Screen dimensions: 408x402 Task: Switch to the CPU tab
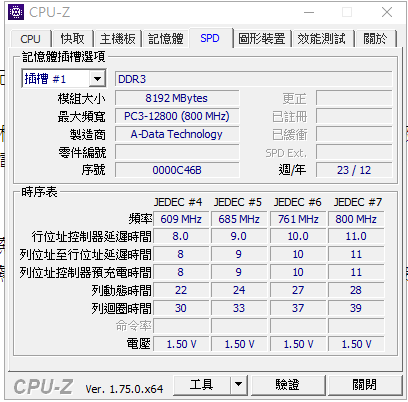click(31, 39)
